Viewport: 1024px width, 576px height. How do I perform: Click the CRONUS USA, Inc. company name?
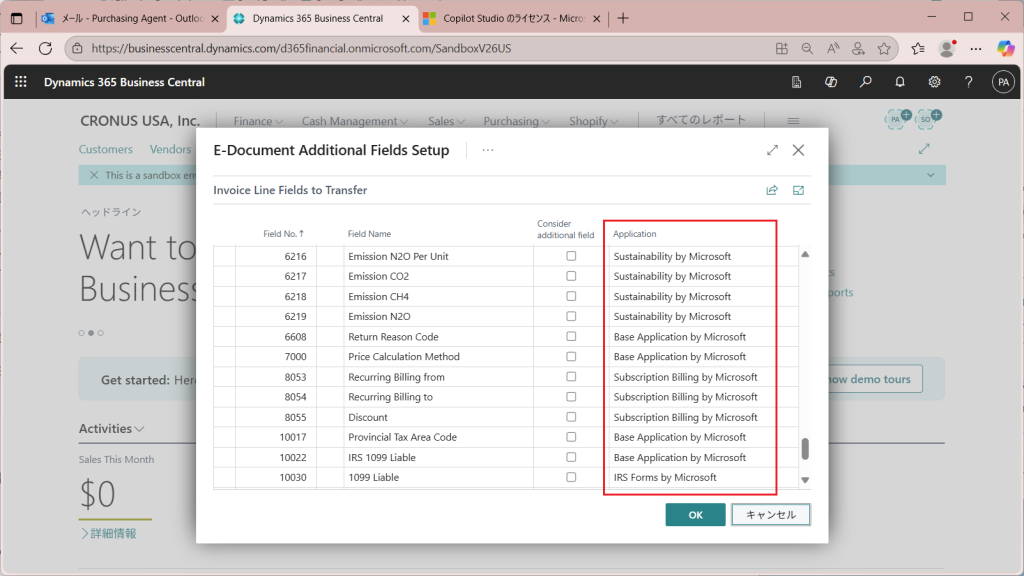coord(140,121)
